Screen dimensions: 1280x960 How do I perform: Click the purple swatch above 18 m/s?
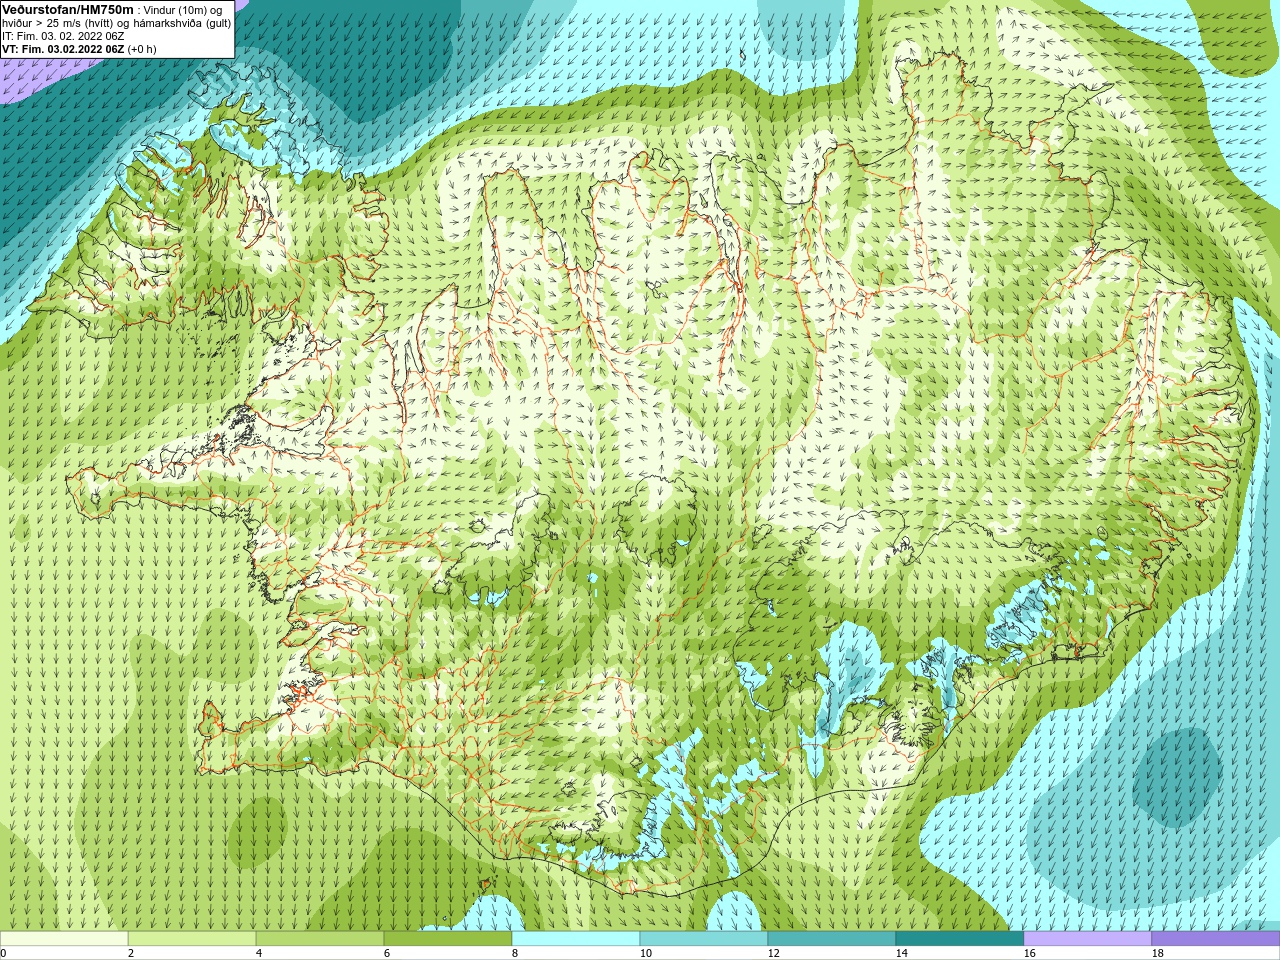[x=1216, y=939]
